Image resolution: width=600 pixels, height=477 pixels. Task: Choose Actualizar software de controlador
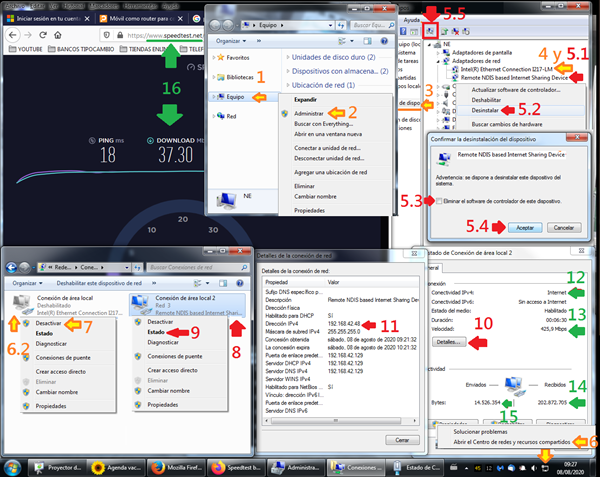(x=516, y=90)
